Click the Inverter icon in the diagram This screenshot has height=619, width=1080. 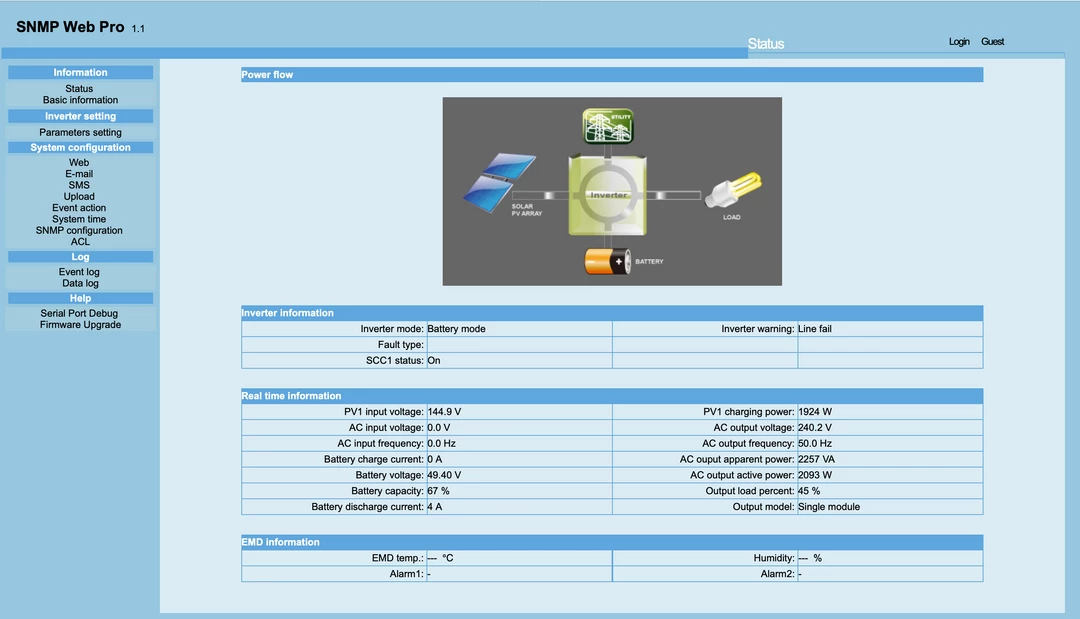(607, 193)
